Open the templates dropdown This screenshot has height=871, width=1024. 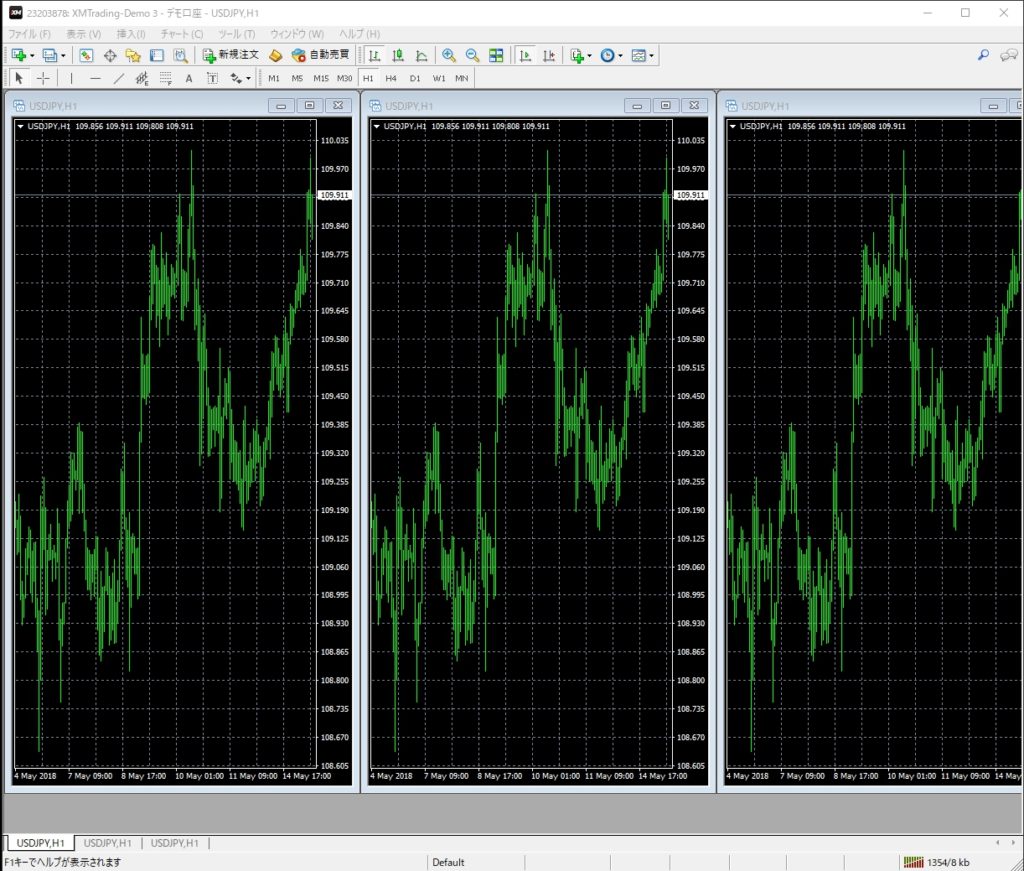pos(652,56)
